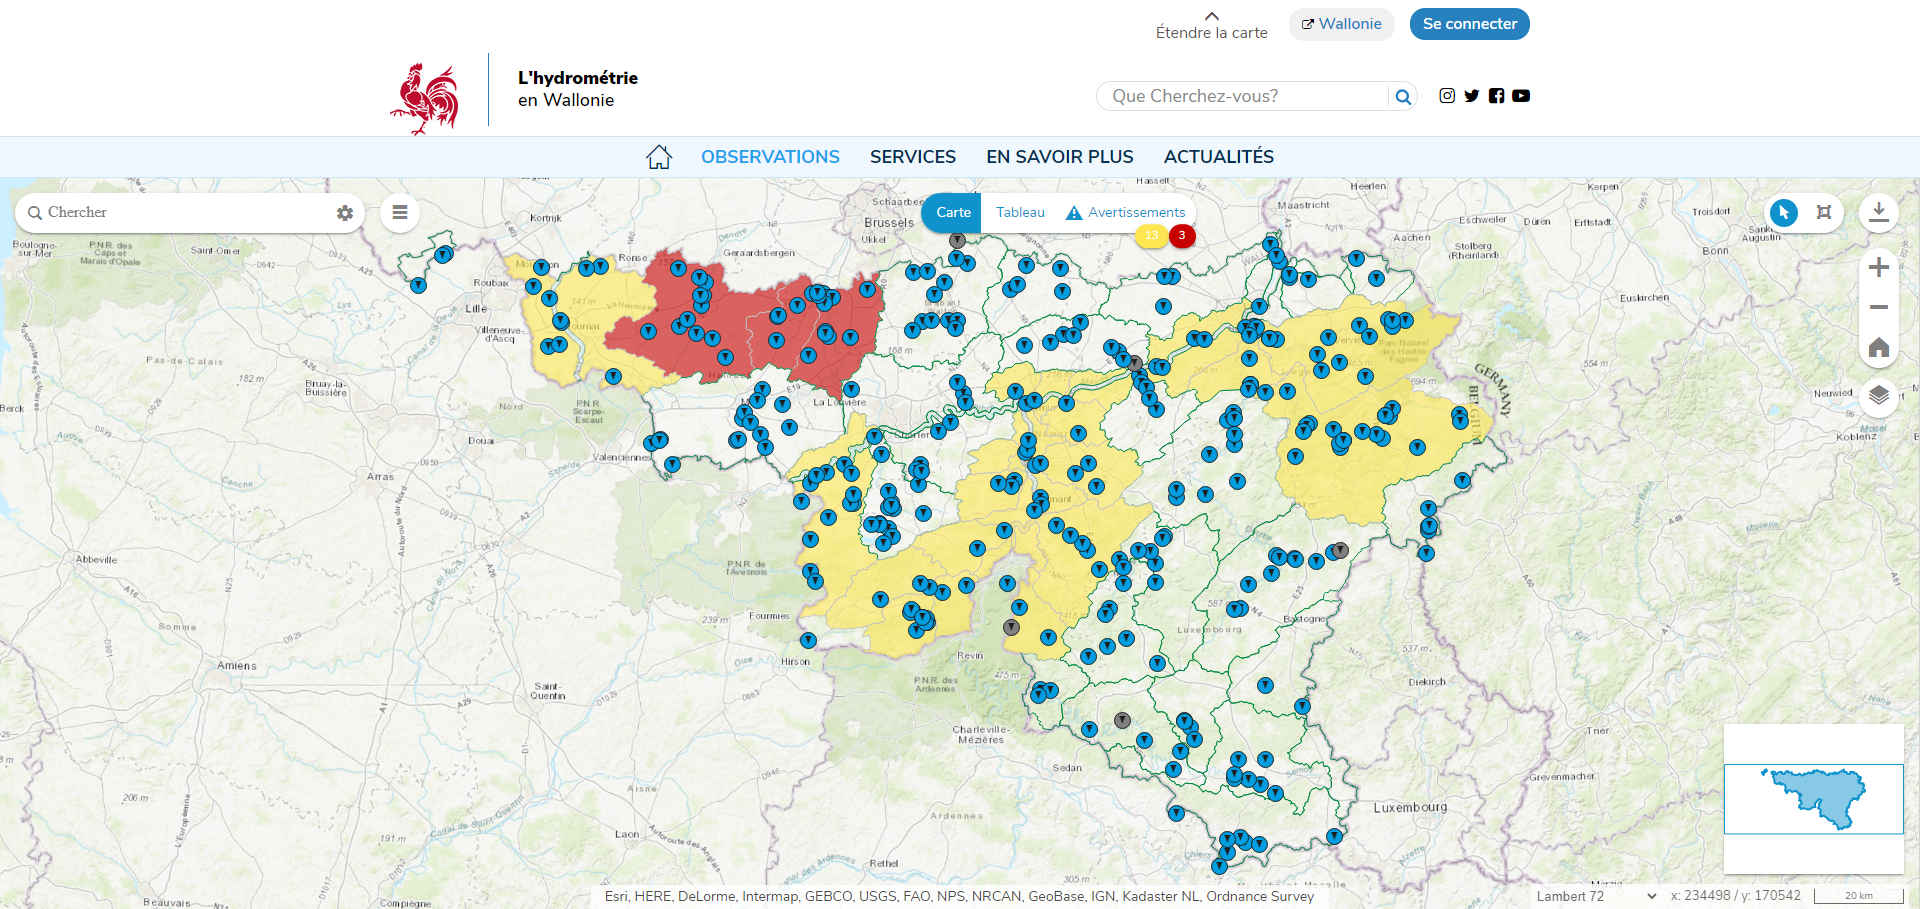Click the grey station marker near Brussels
The height and width of the screenshot is (909, 1920).
point(957,240)
